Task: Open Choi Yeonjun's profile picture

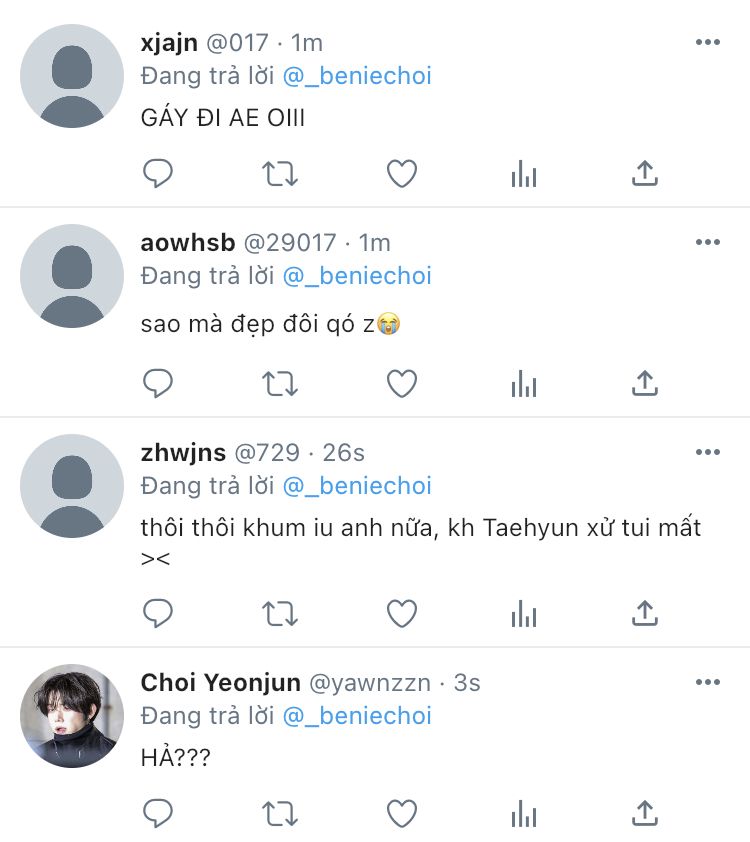Action: coord(72,716)
